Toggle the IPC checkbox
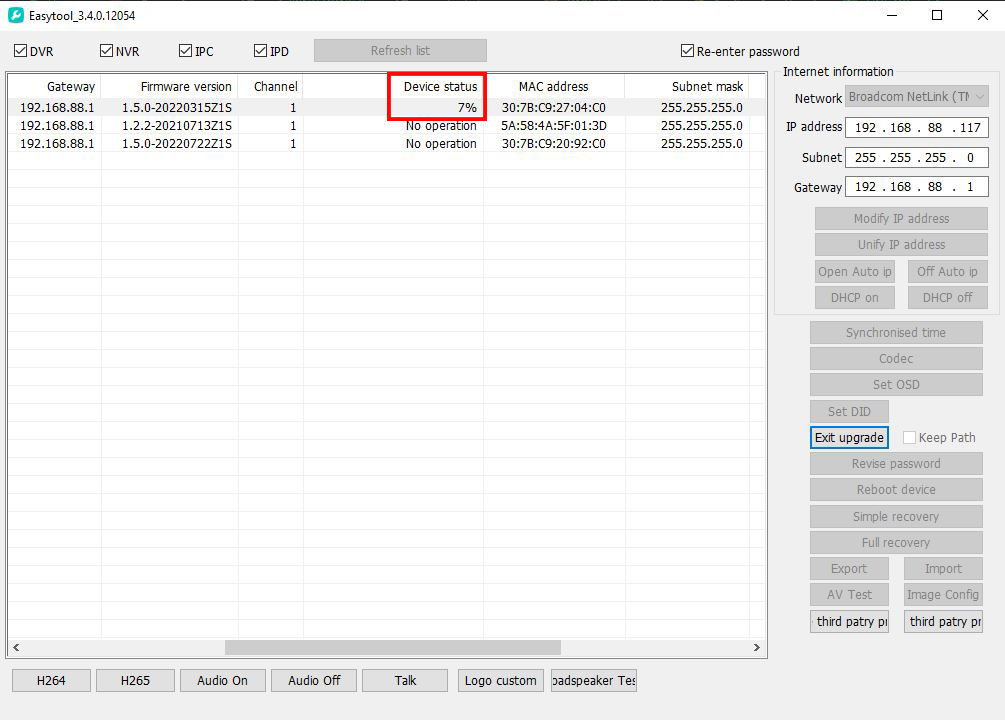 pyautogui.click(x=186, y=51)
